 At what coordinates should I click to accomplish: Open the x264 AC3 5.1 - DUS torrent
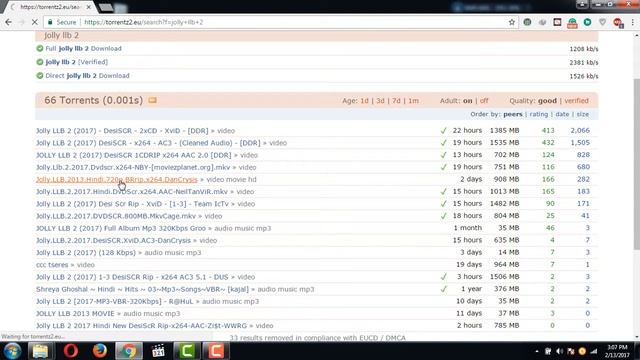[132, 277]
